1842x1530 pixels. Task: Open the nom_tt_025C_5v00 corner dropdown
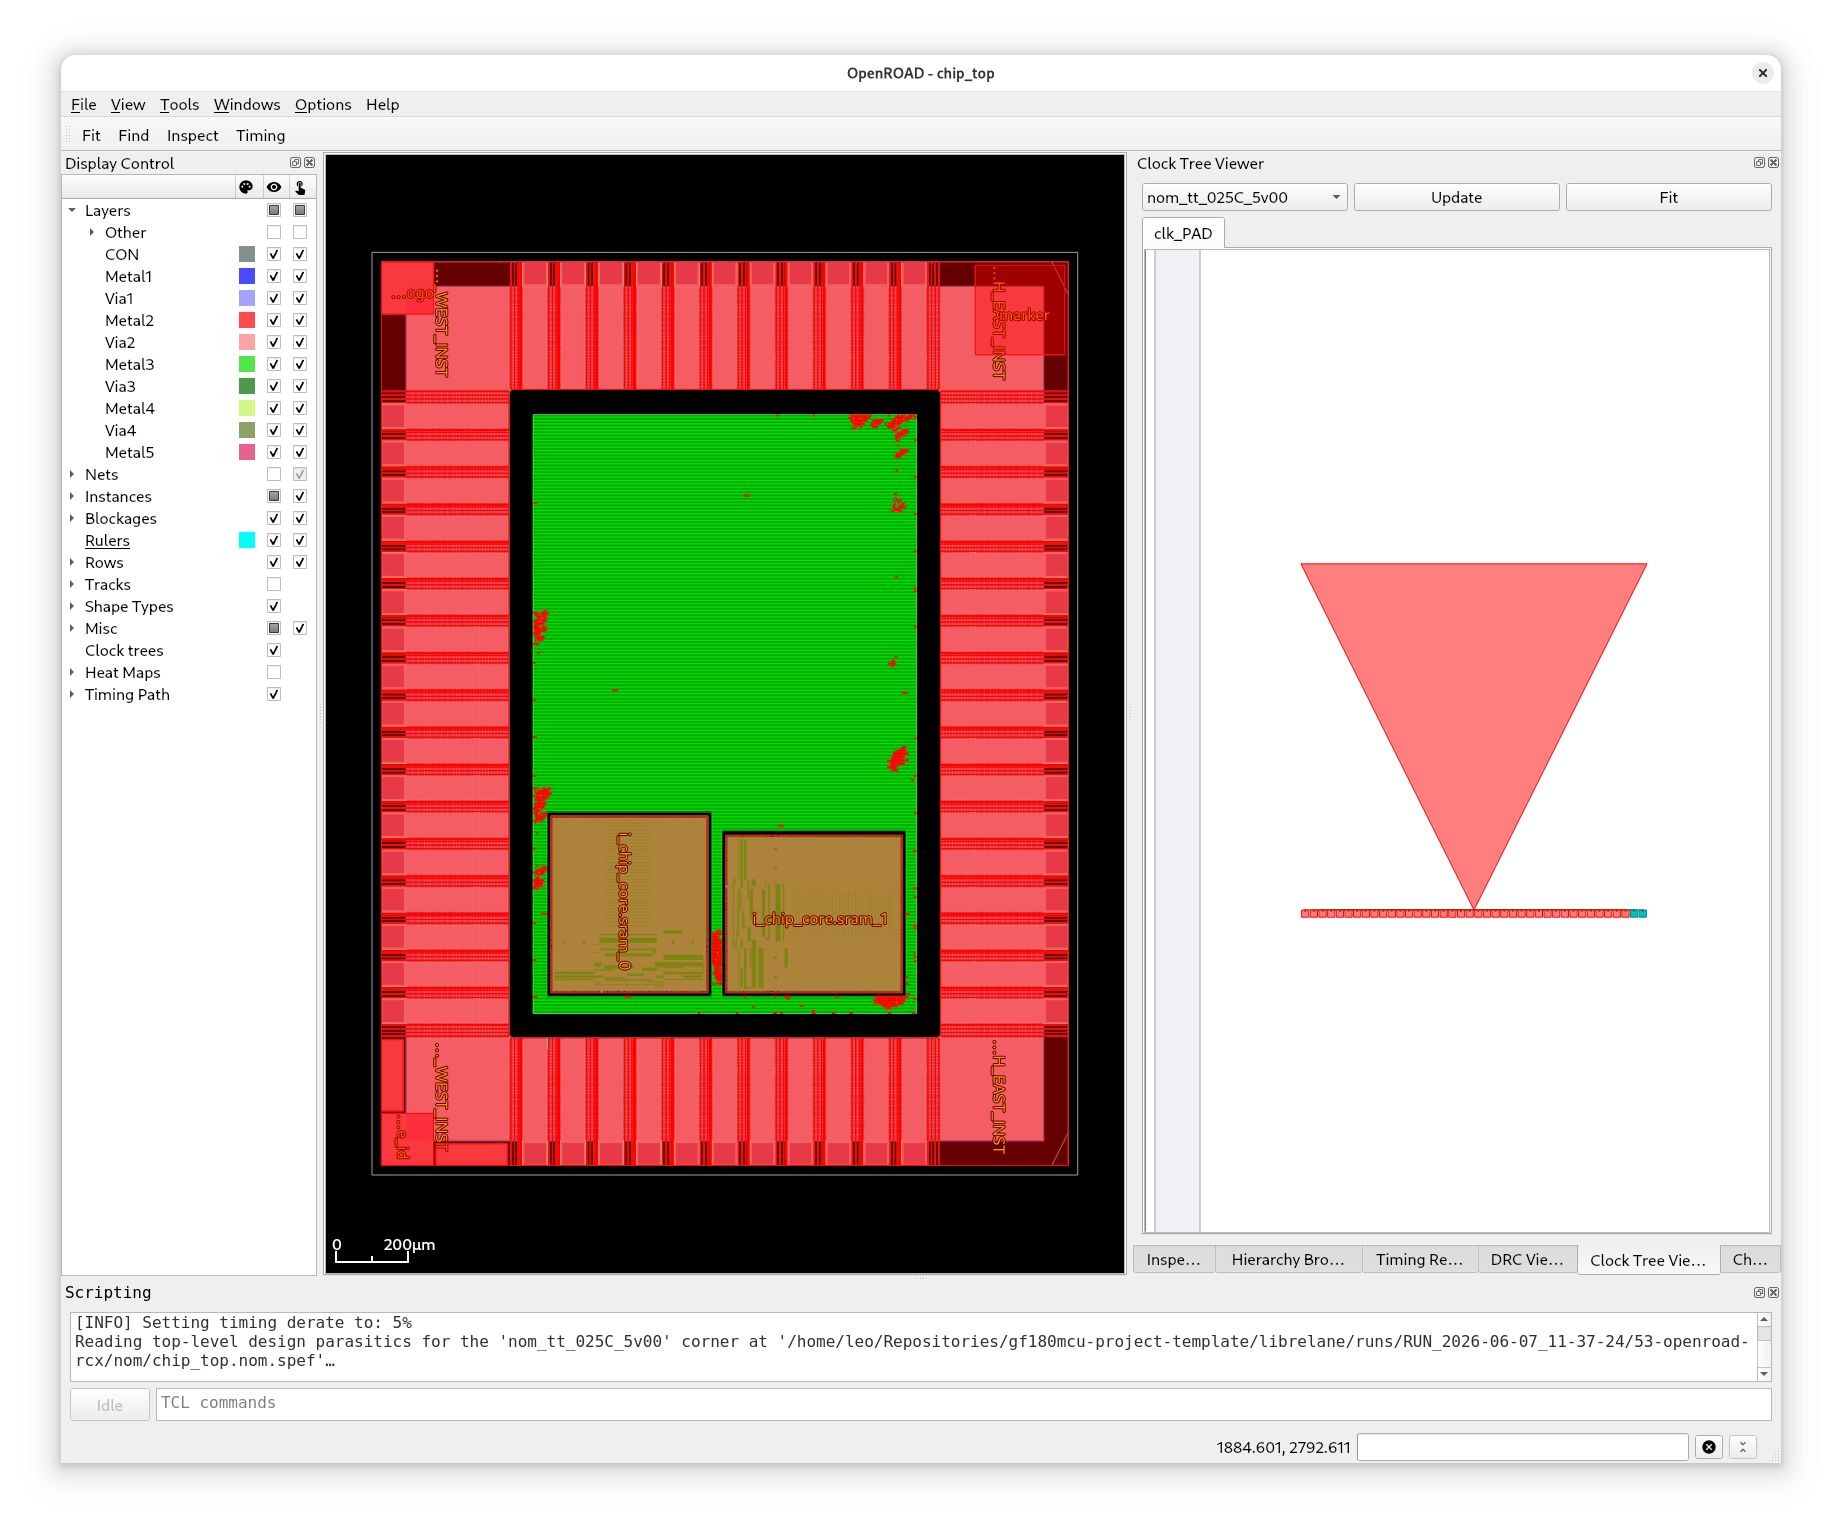coord(1244,197)
